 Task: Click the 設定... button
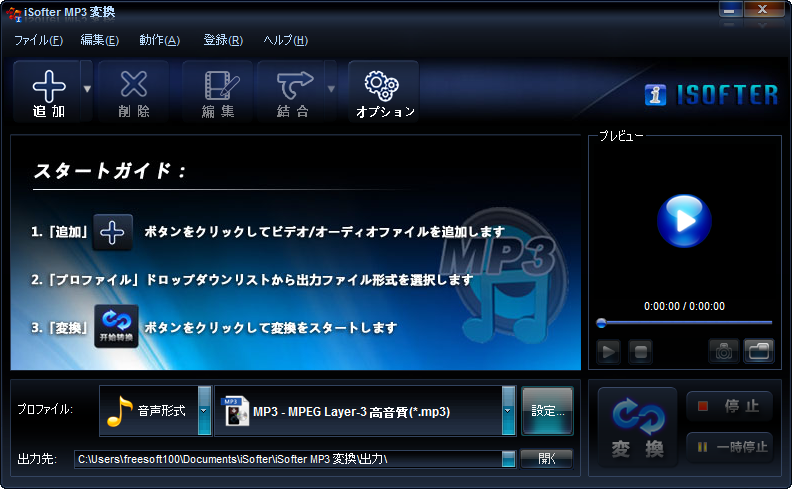[548, 411]
